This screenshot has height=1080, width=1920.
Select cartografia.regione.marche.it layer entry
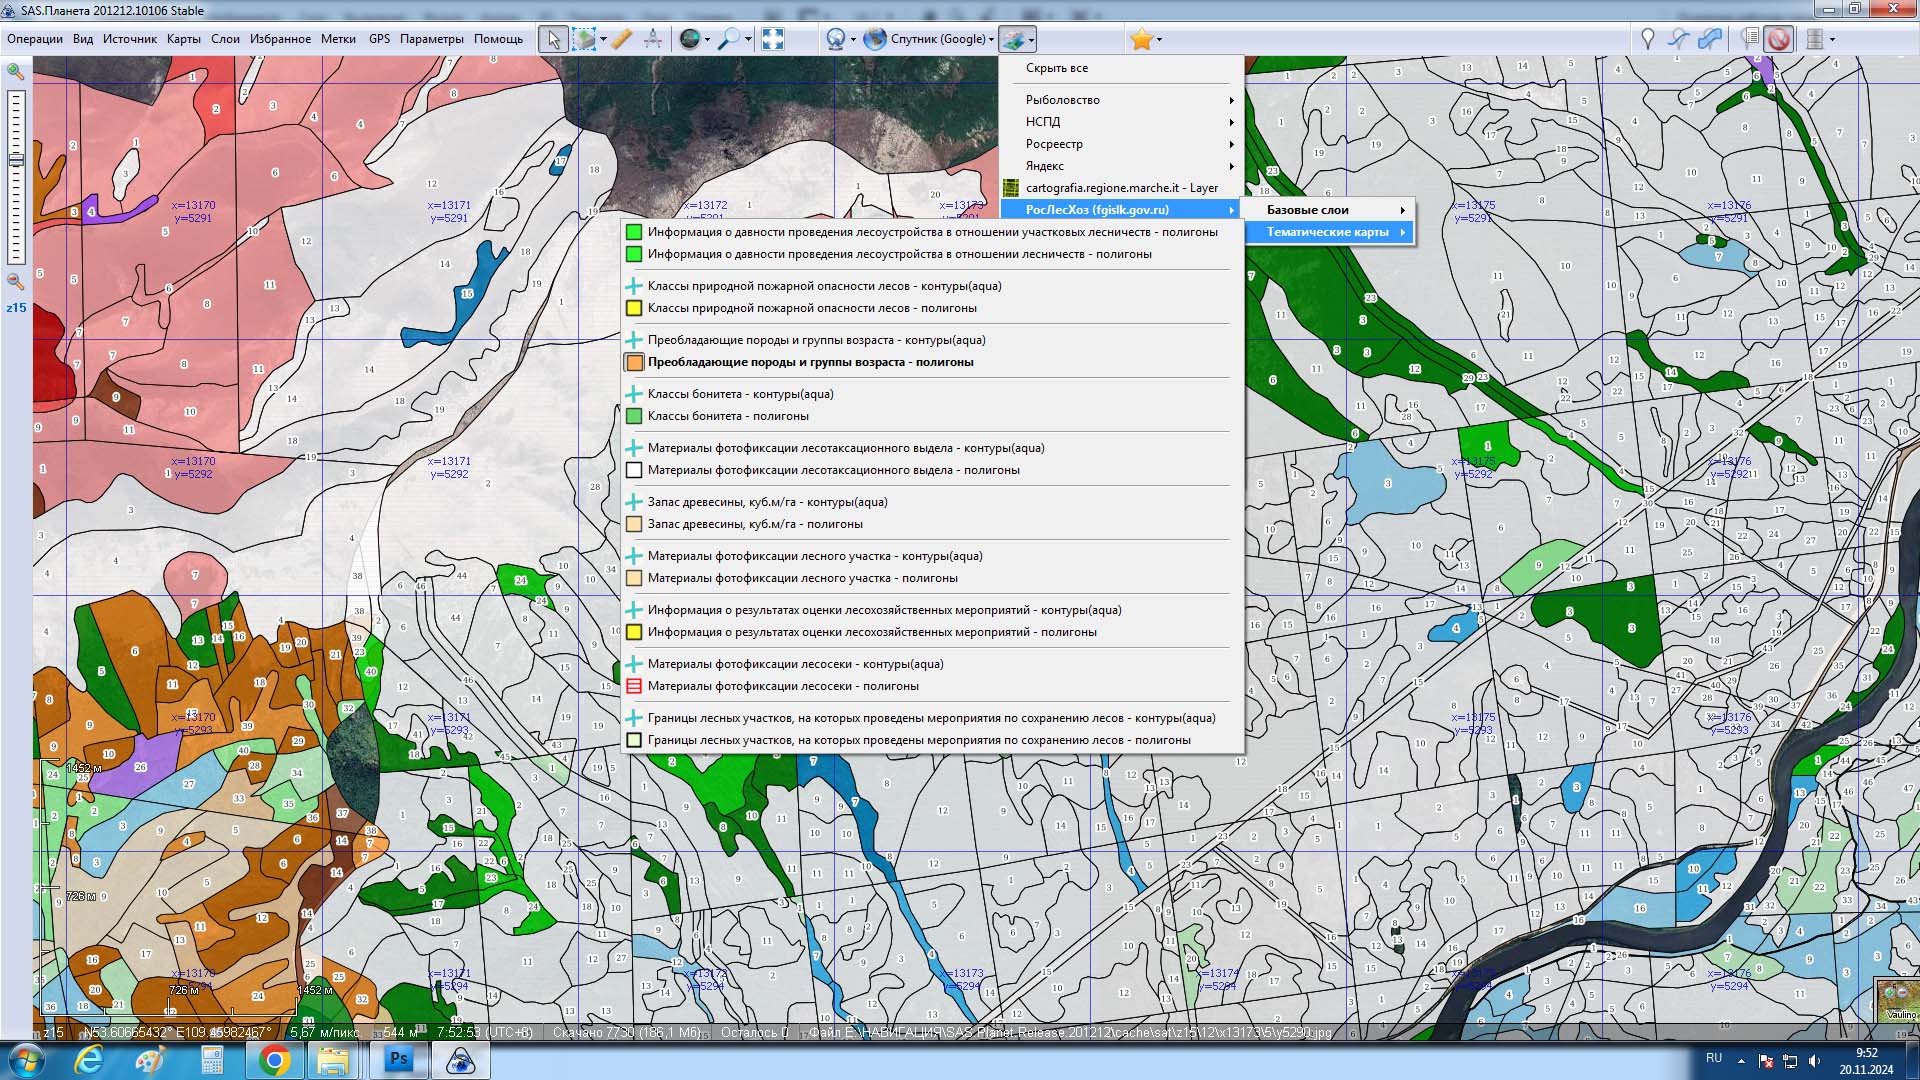[1121, 188]
